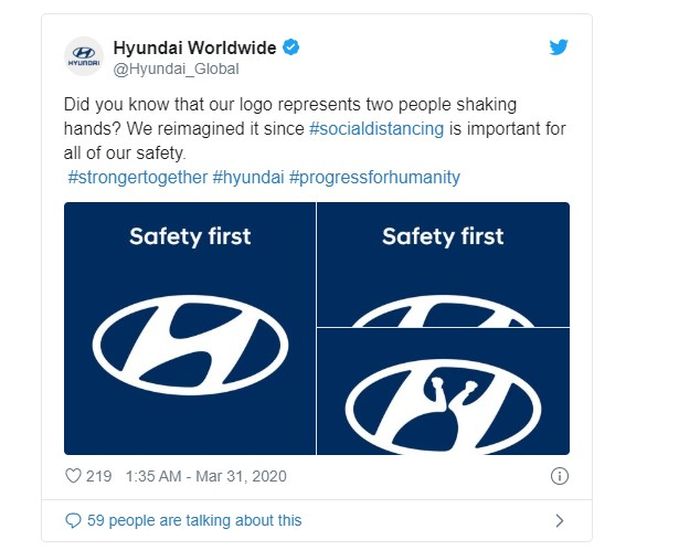Expand conversation with right chevron arrow
Viewport: 700px width, 550px height.
point(559,521)
